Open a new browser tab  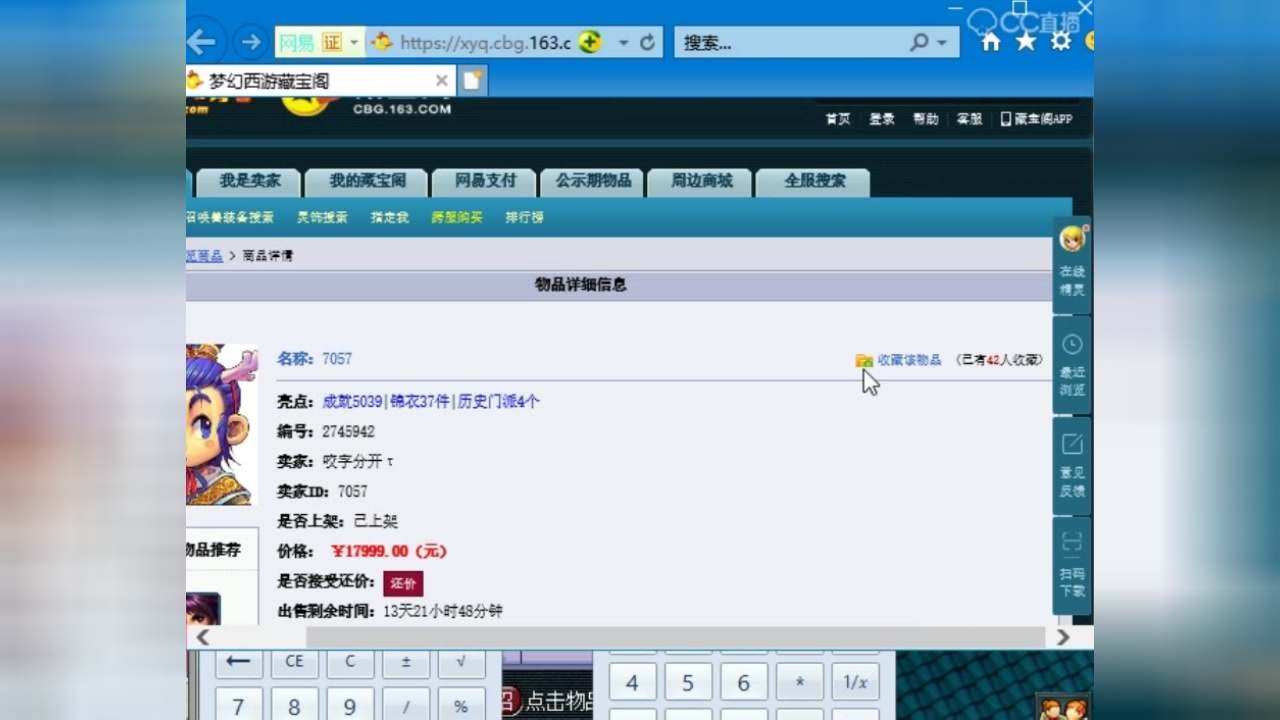(472, 80)
